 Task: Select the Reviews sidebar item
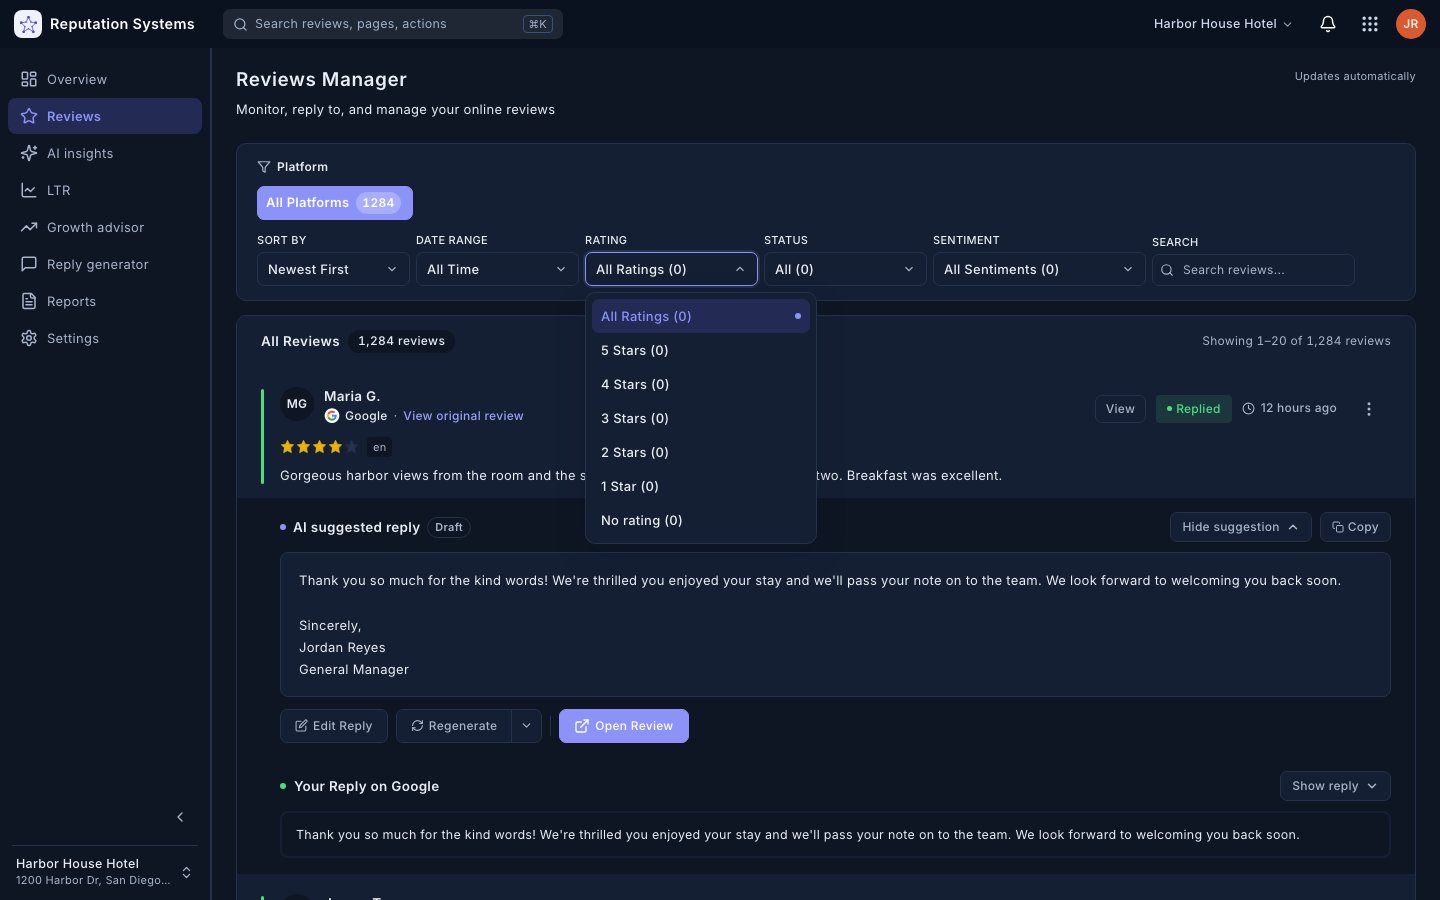click(x=105, y=116)
